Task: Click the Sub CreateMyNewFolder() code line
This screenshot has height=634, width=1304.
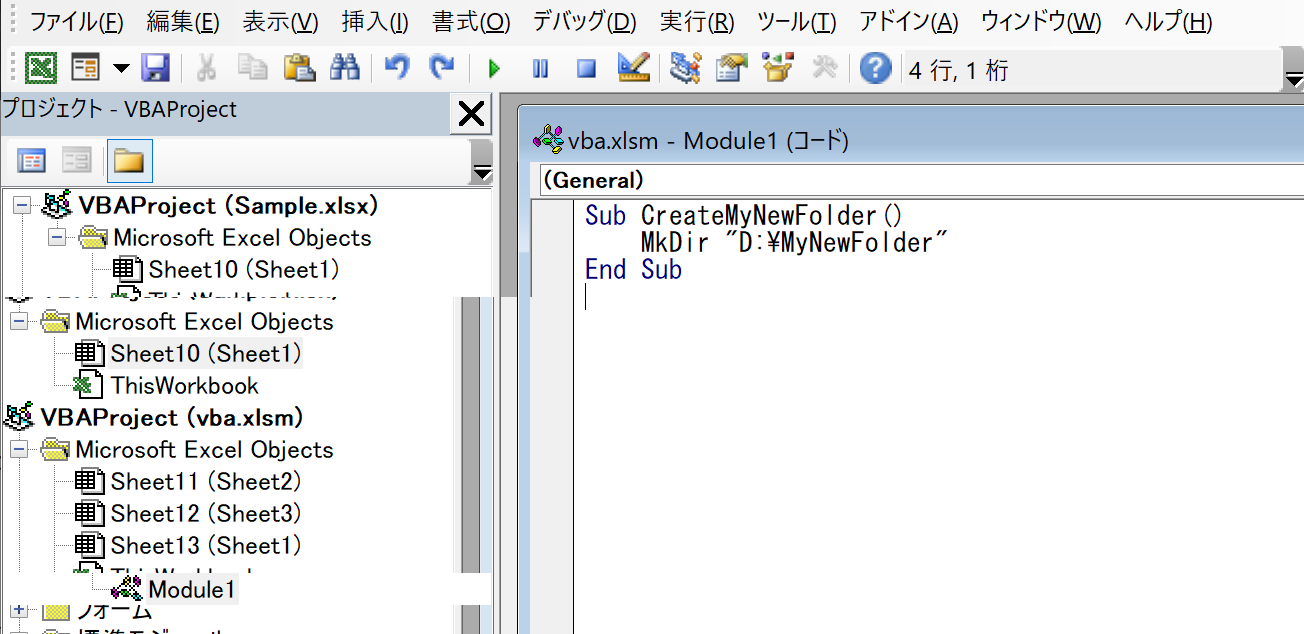Action: point(744,215)
